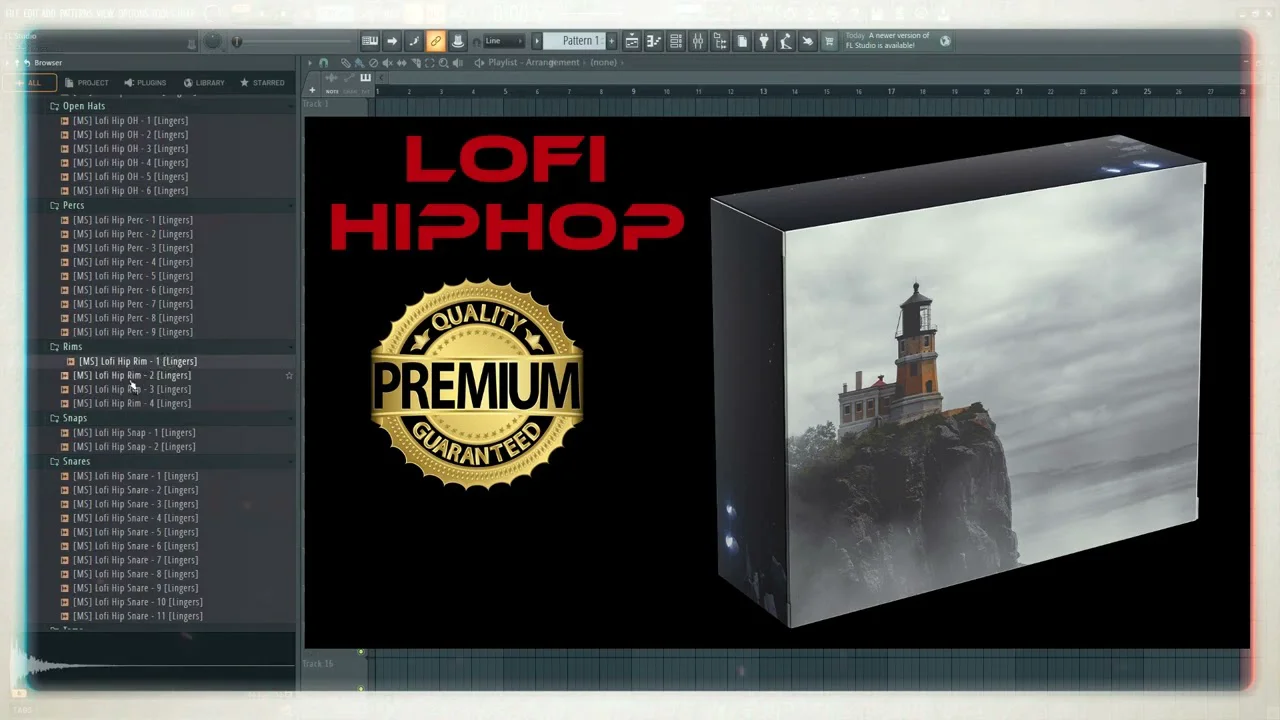This screenshot has width=1280, height=720.
Task: Open the Mixer window
Action: click(698, 41)
